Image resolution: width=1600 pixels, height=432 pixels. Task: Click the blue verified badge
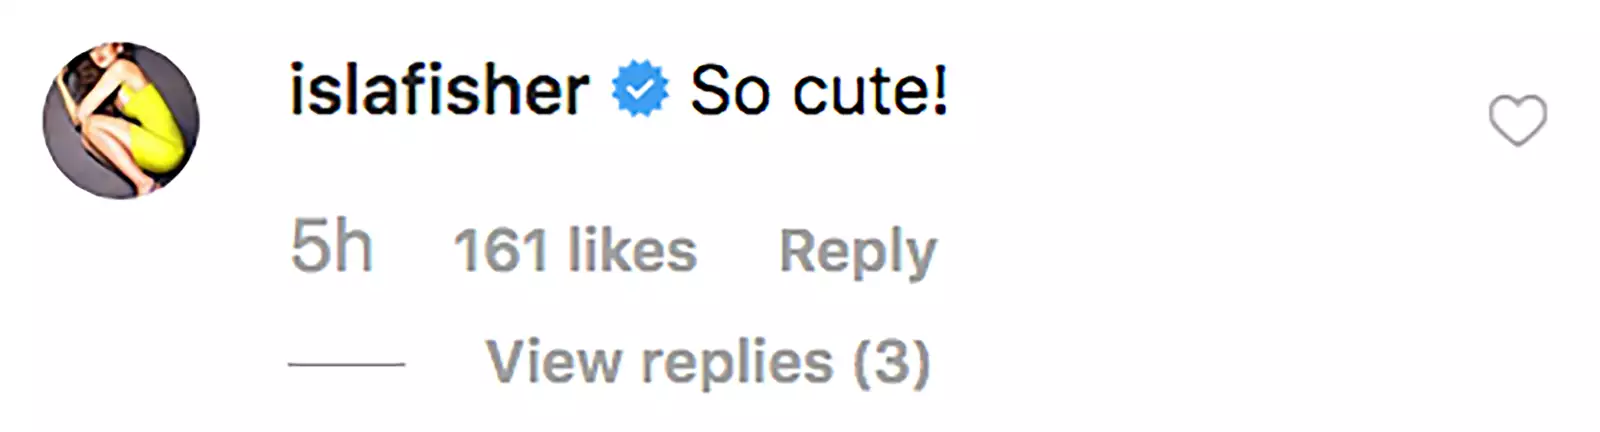tap(640, 91)
